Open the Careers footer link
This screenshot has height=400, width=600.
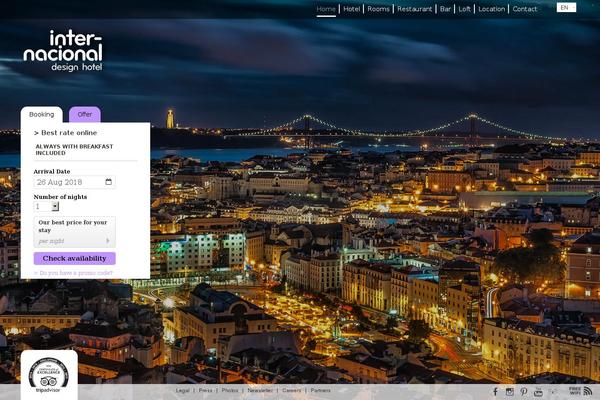[x=292, y=390]
